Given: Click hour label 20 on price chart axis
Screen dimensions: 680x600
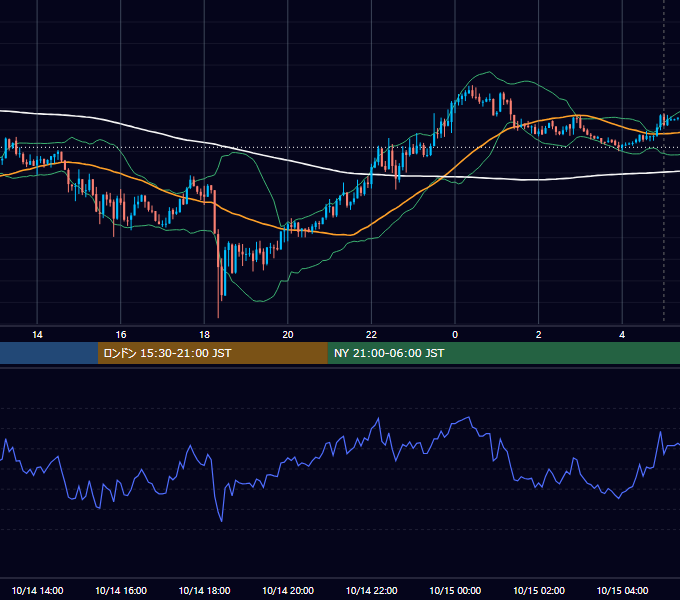Looking at the screenshot, I should pyautogui.click(x=288, y=335).
